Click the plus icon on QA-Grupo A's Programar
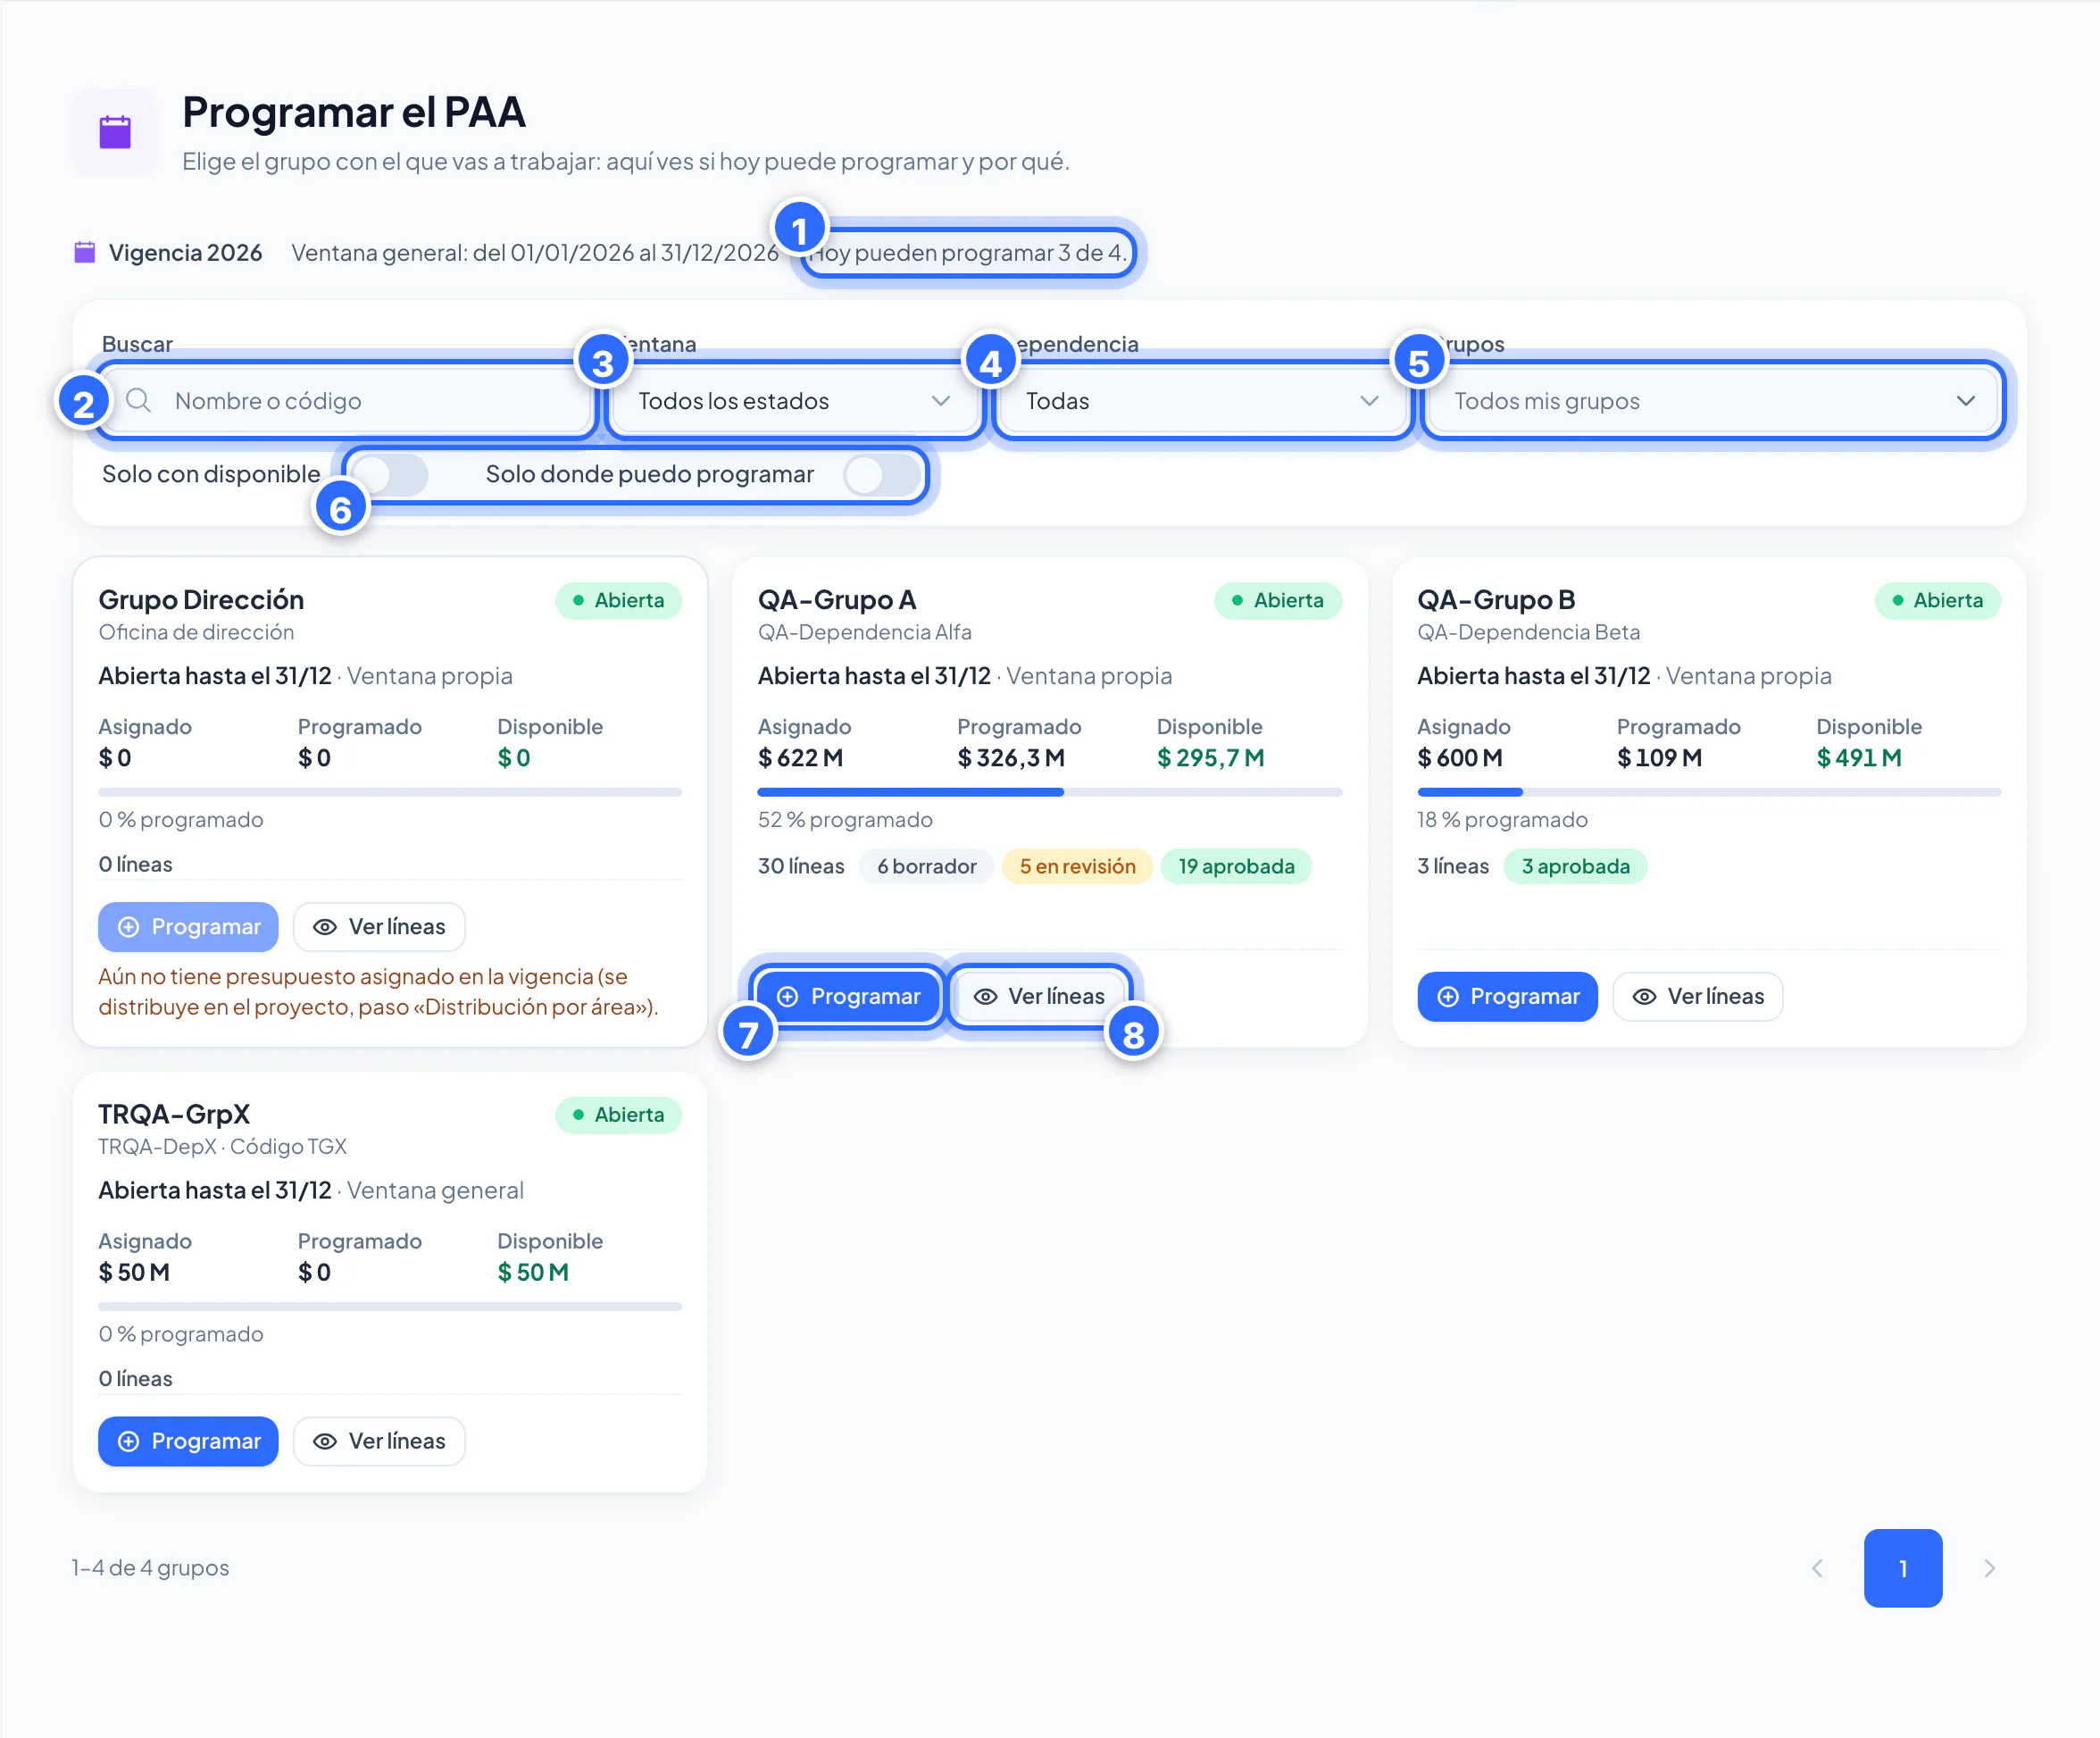 pos(788,996)
